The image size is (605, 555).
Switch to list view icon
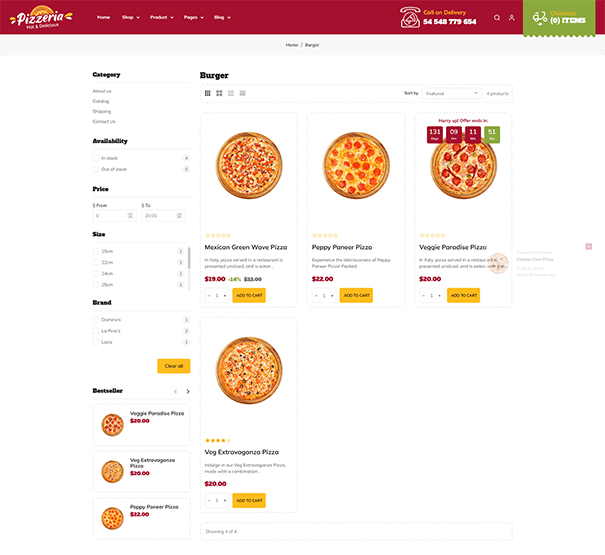(231, 93)
